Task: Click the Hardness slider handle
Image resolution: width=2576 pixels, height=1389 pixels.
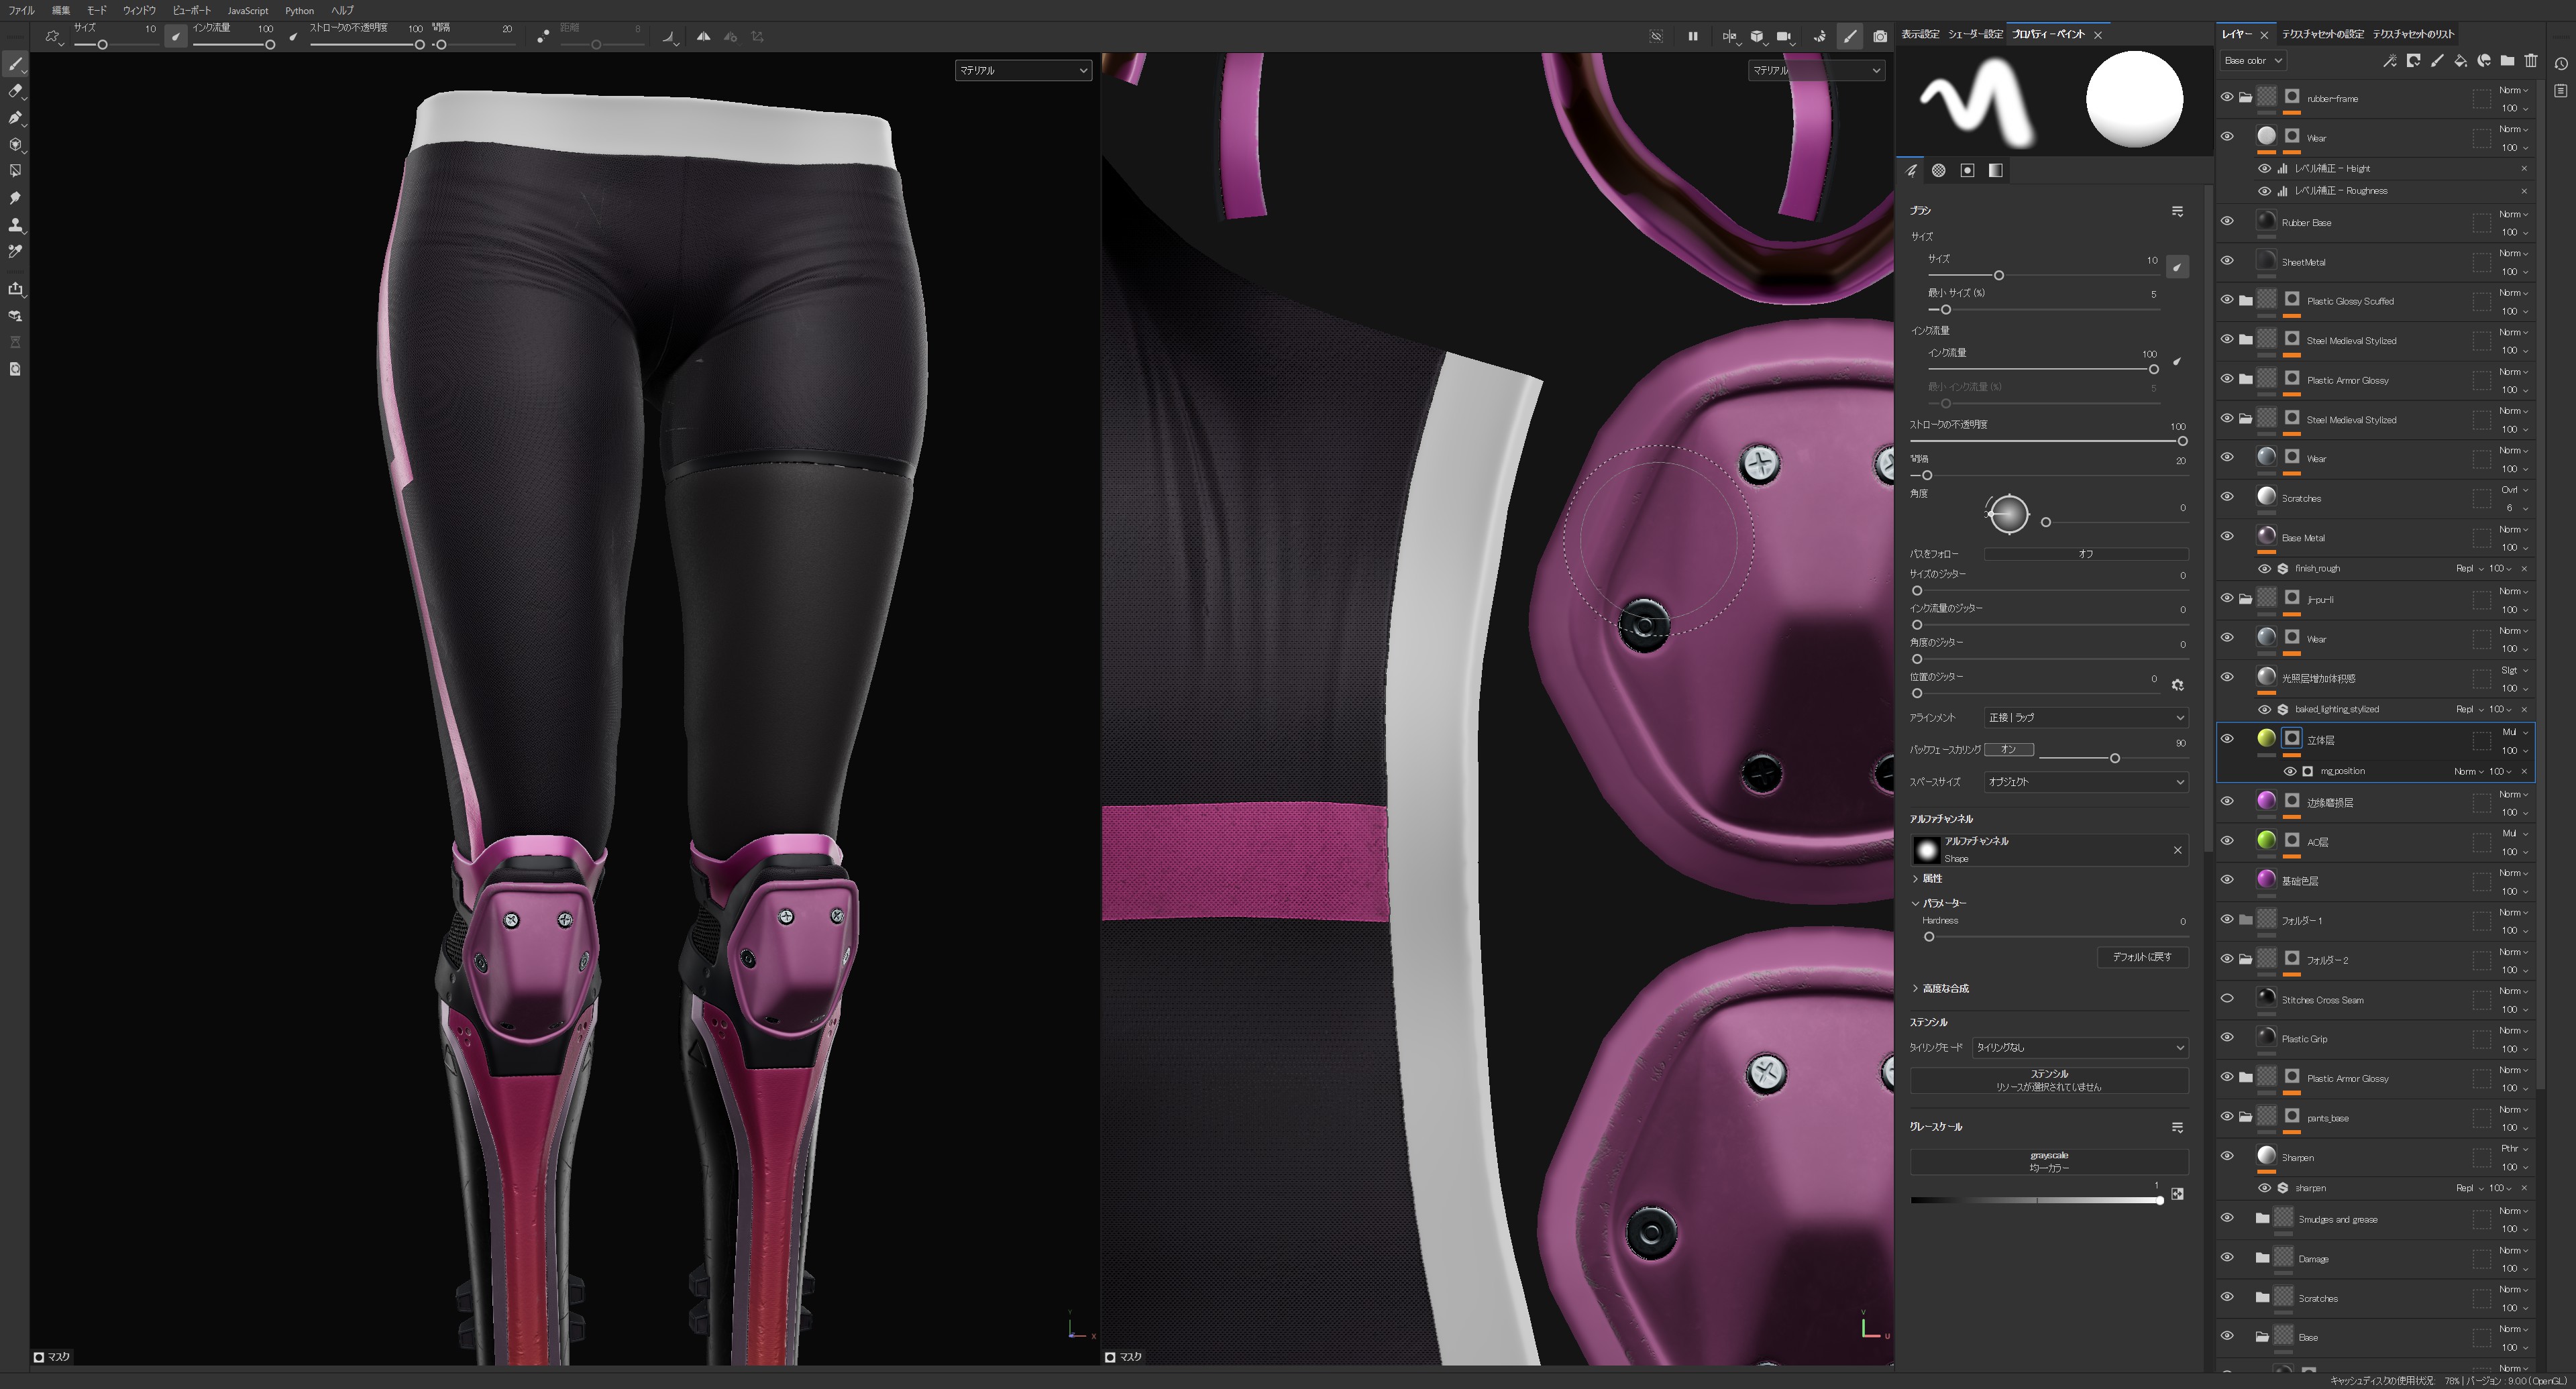Action: pos(1929,937)
